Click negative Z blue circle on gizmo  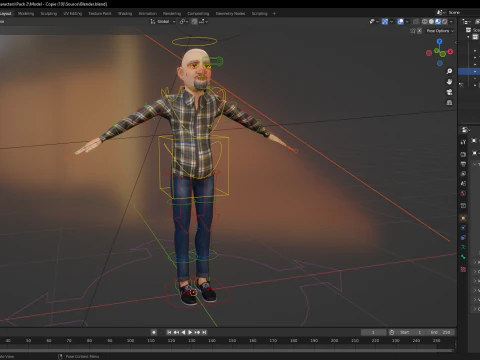pos(440,63)
